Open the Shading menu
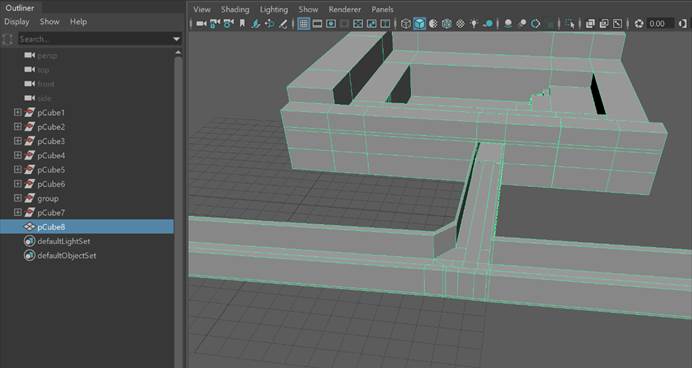This screenshot has width=692, height=368. pyautogui.click(x=235, y=9)
